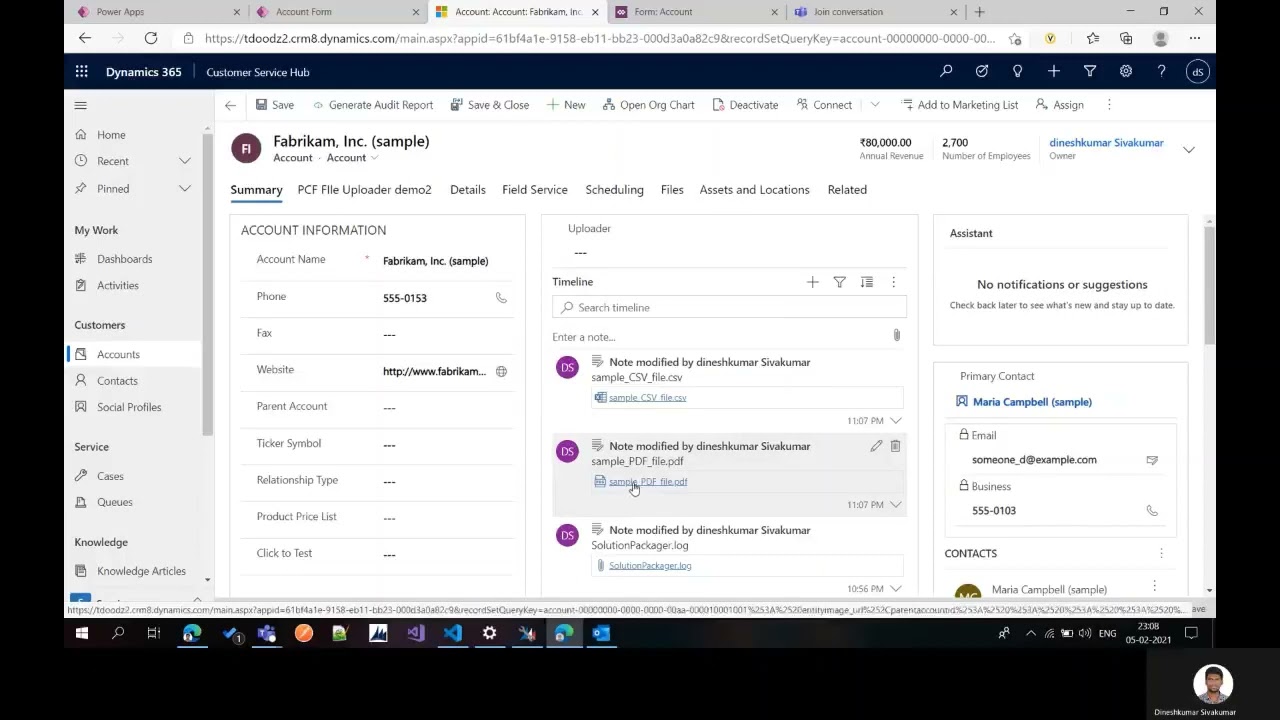Open the Details tab
The height and width of the screenshot is (720, 1280).
coord(467,190)
